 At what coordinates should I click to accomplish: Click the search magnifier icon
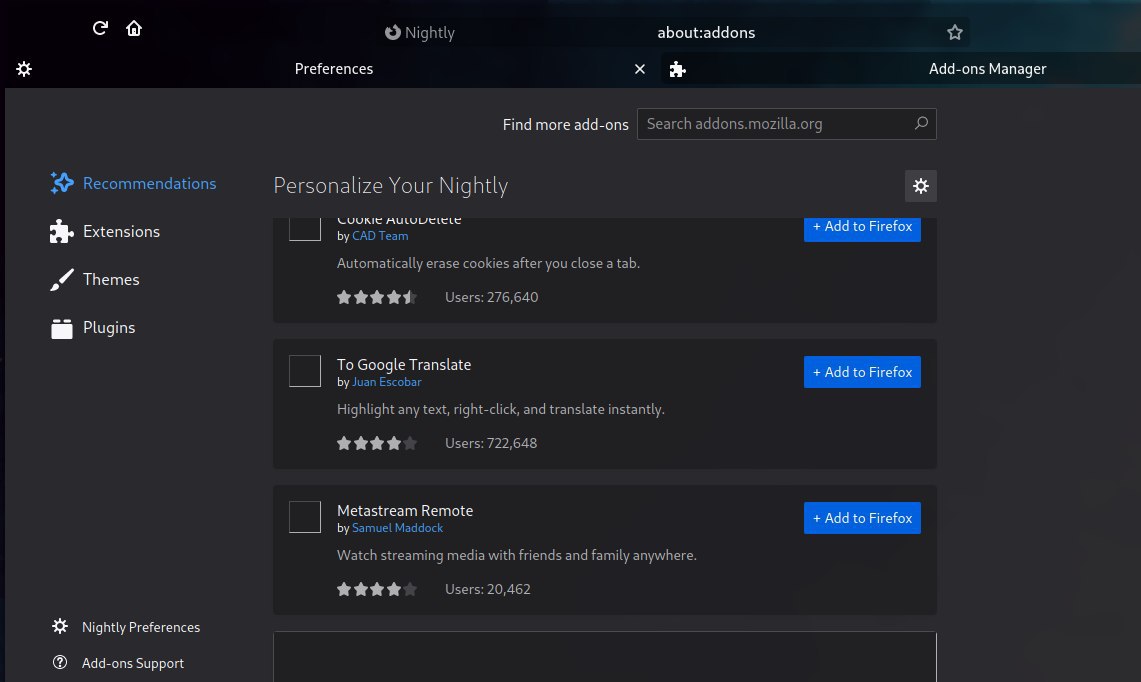[x=921, y=123]
